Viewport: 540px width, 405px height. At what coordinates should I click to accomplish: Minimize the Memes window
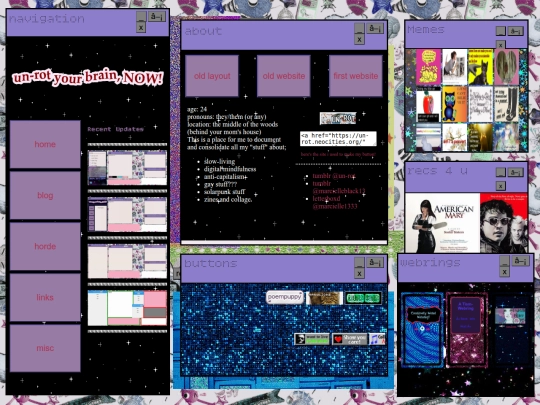[x=501, y=31]
